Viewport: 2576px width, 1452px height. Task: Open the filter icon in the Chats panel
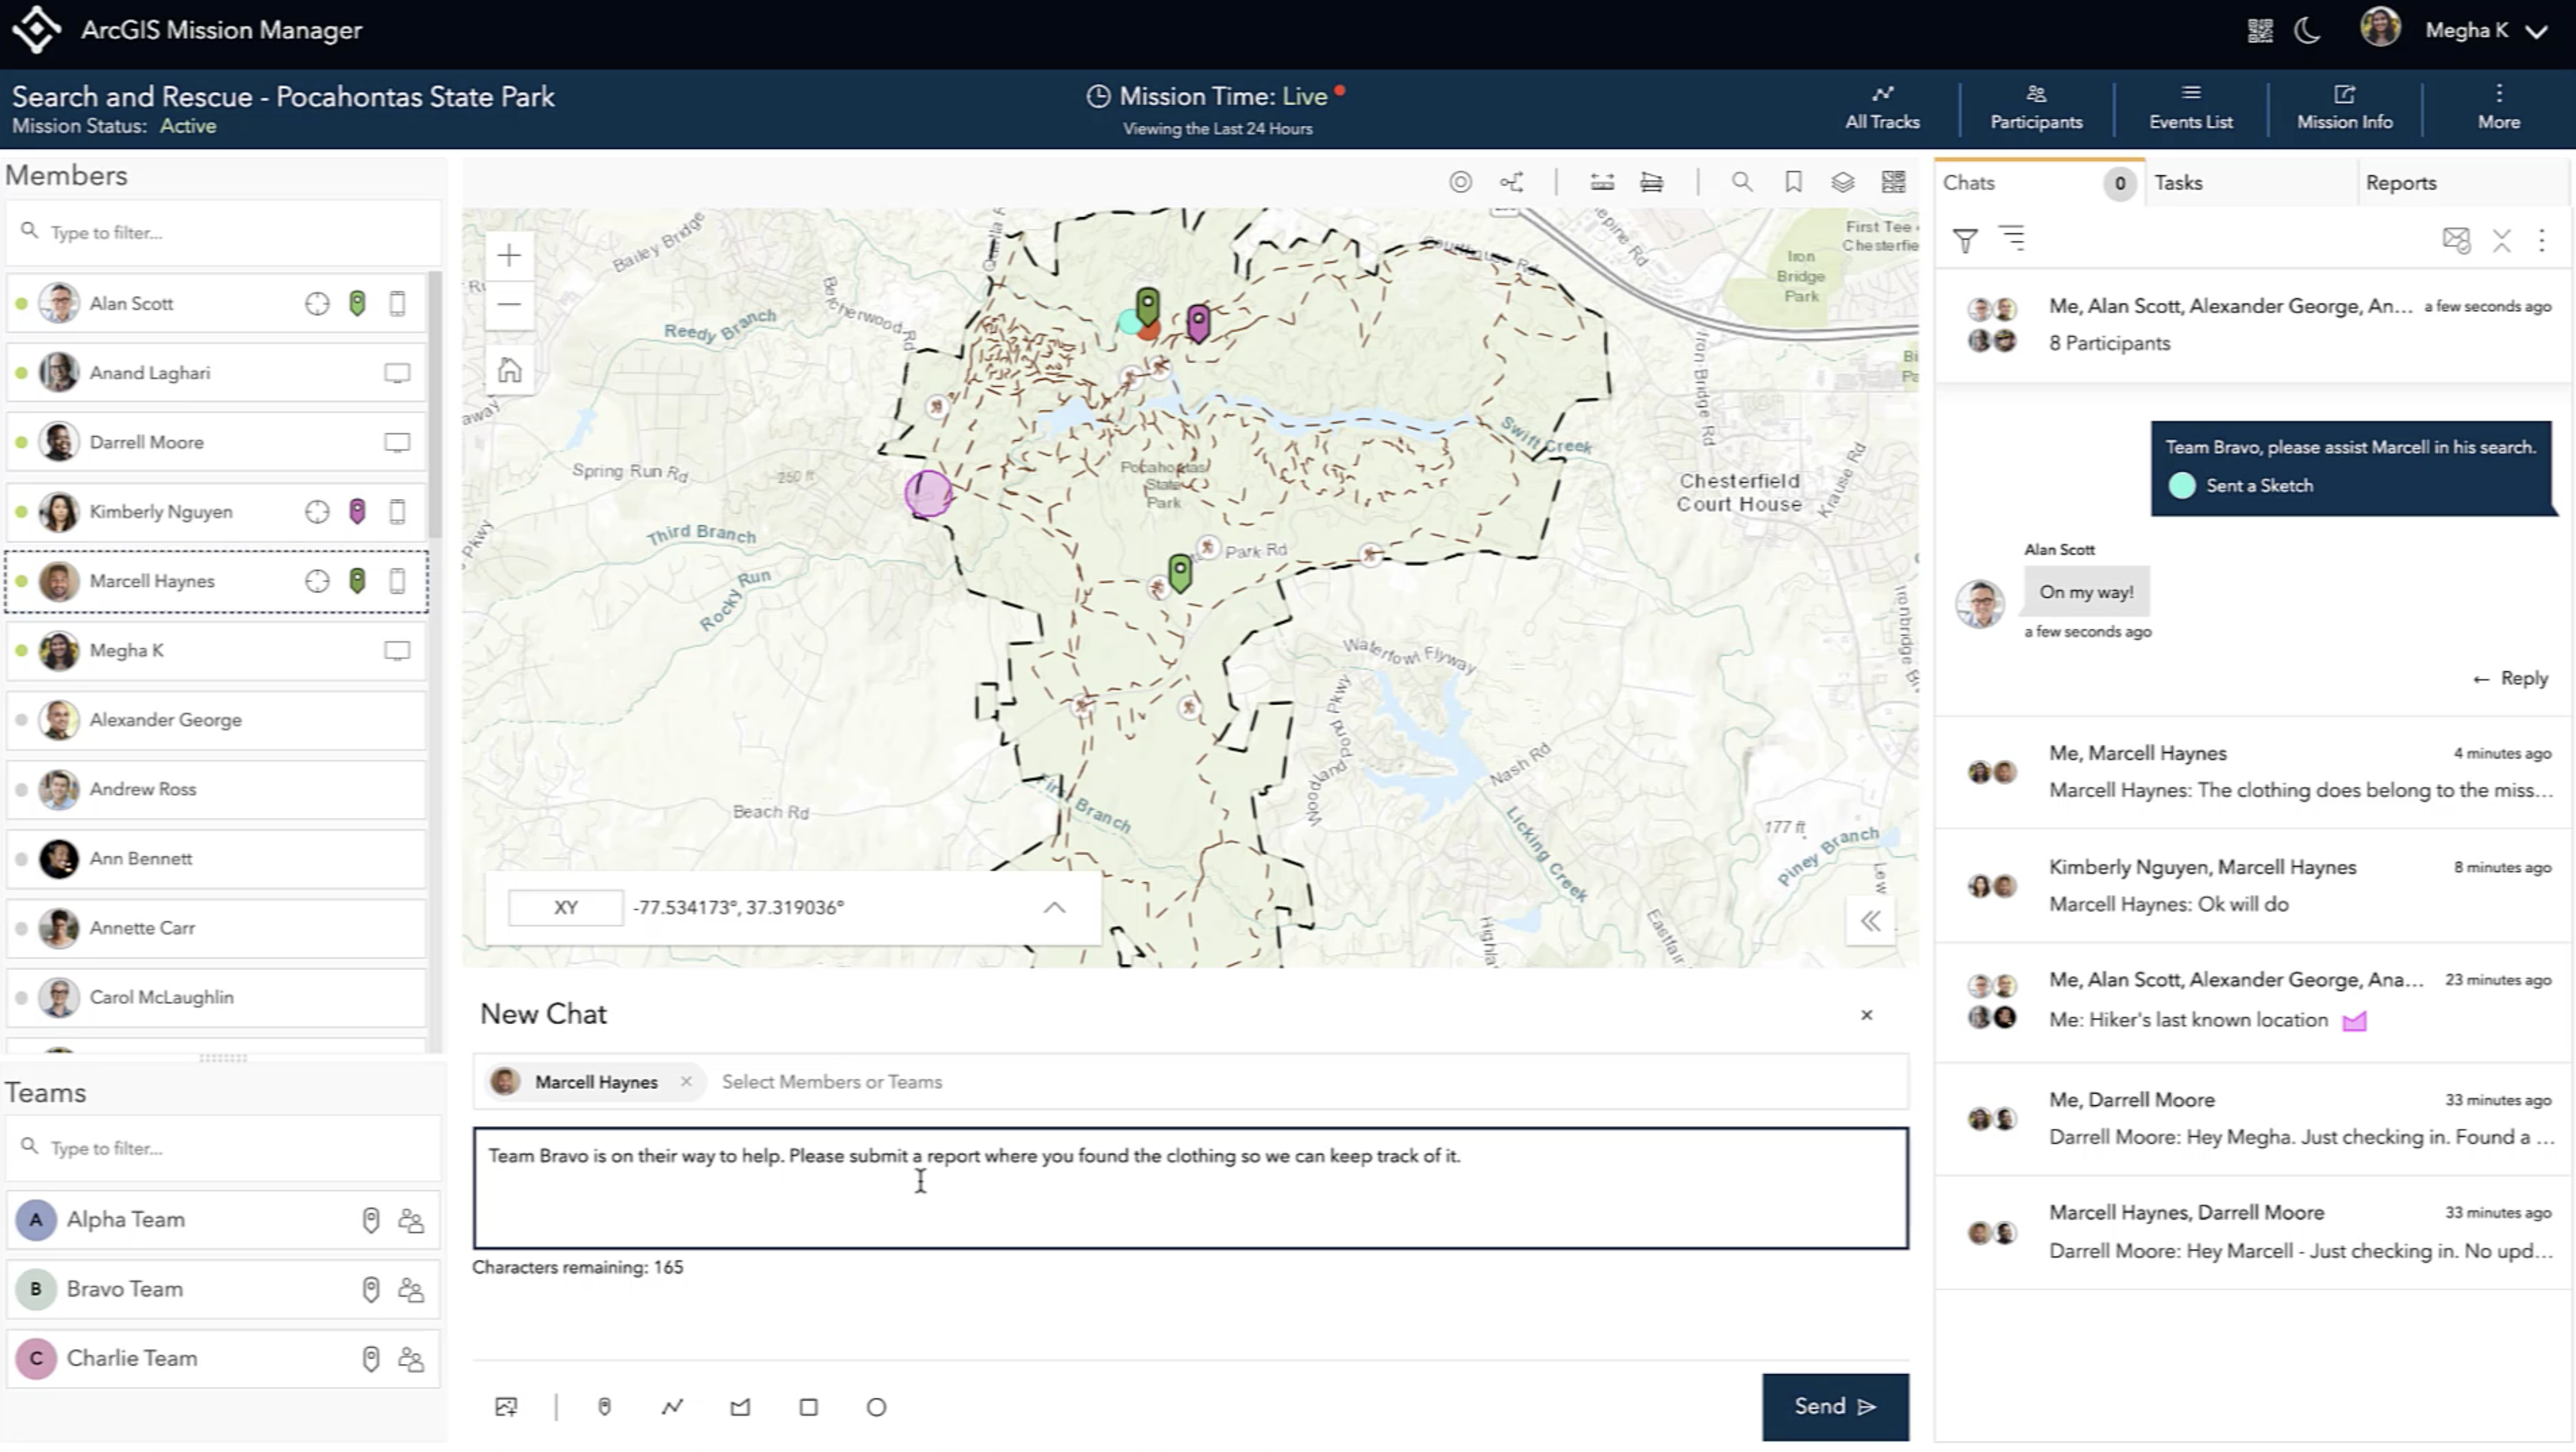pyautogui.click(x=1965, y=240)
